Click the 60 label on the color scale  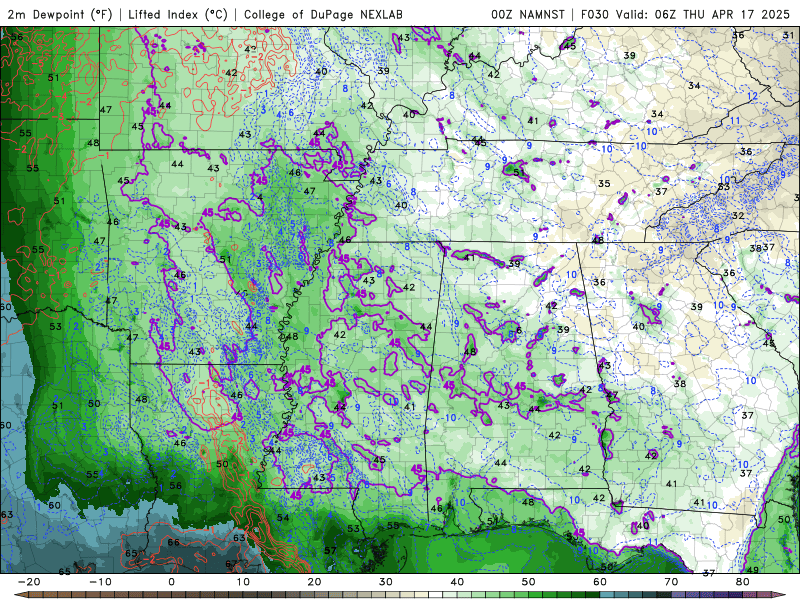click(600, 582)
